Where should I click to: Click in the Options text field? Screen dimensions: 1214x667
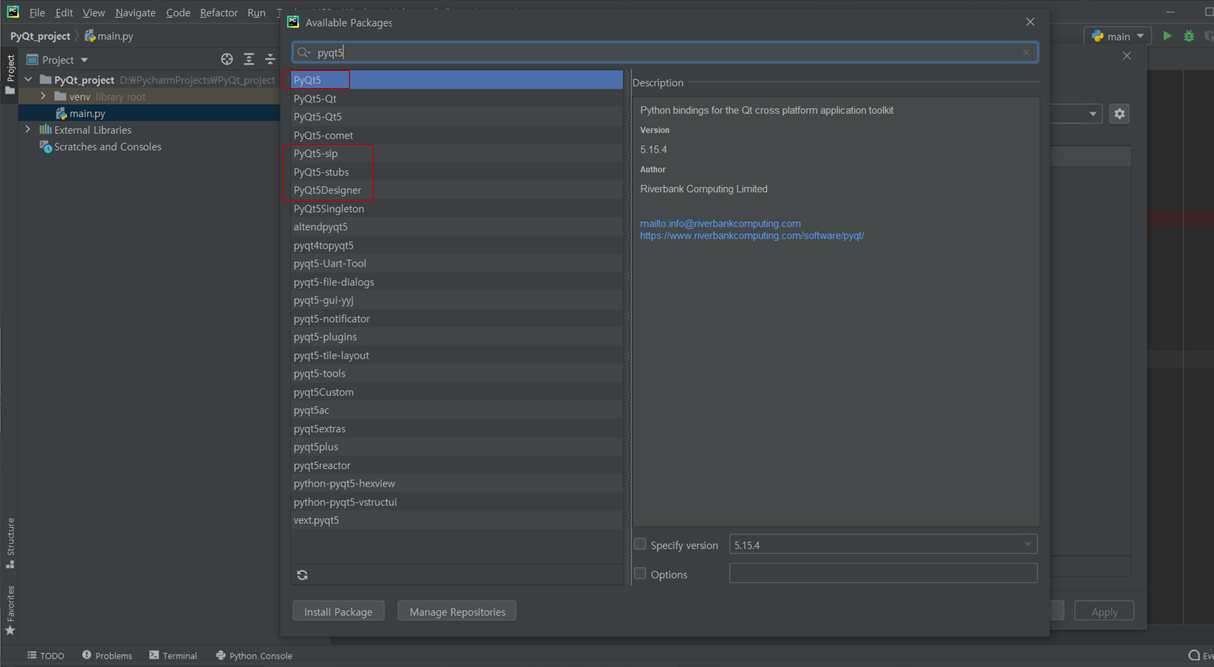pos(883,574)
